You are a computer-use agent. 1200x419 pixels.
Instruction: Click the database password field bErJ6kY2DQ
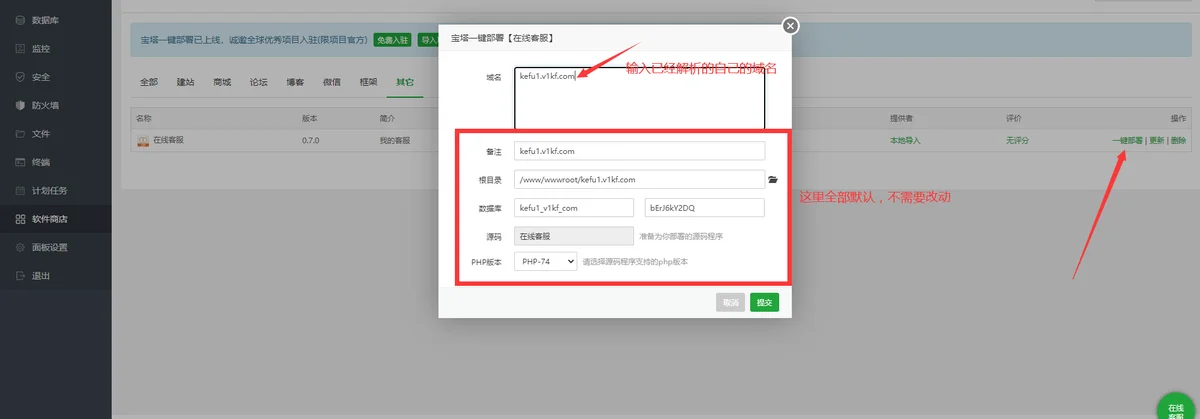tap(704, 208)
